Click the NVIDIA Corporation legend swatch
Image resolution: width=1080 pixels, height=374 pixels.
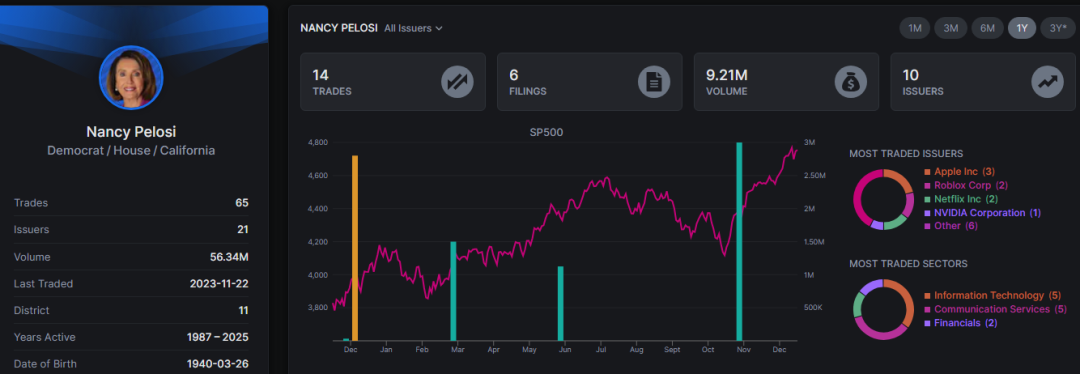927,213
